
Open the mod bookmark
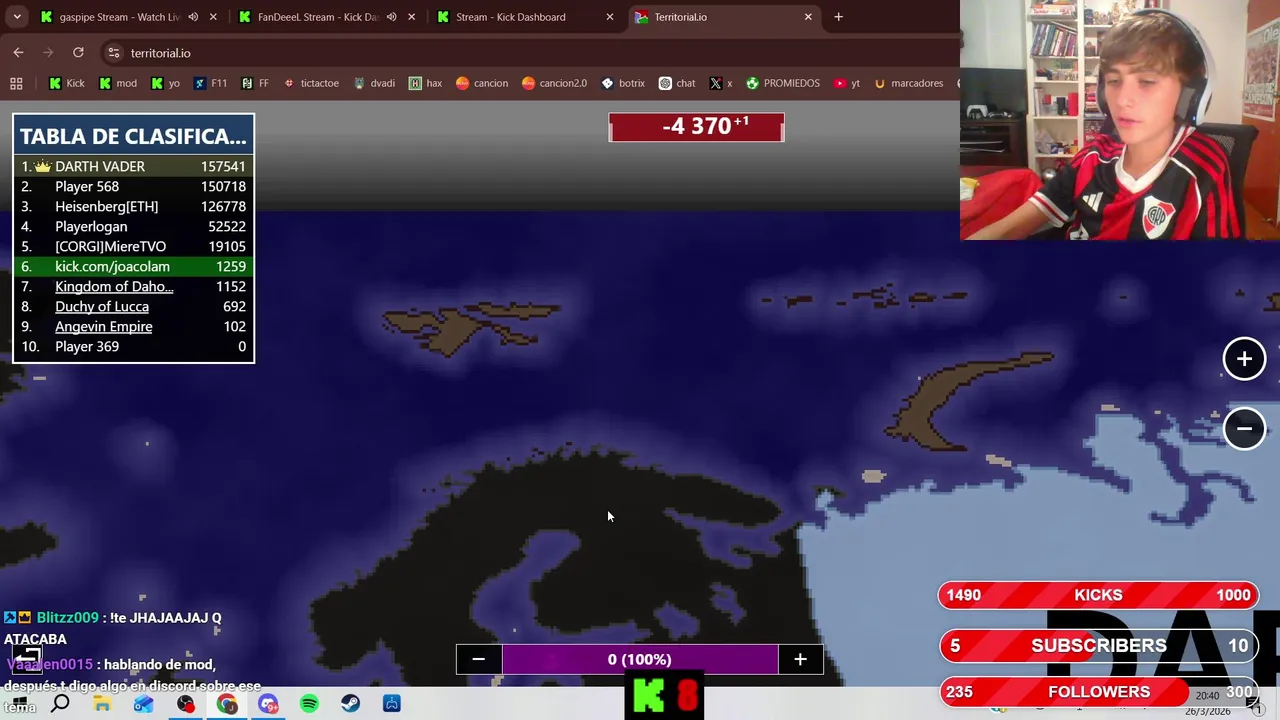[x=117, y=83]
